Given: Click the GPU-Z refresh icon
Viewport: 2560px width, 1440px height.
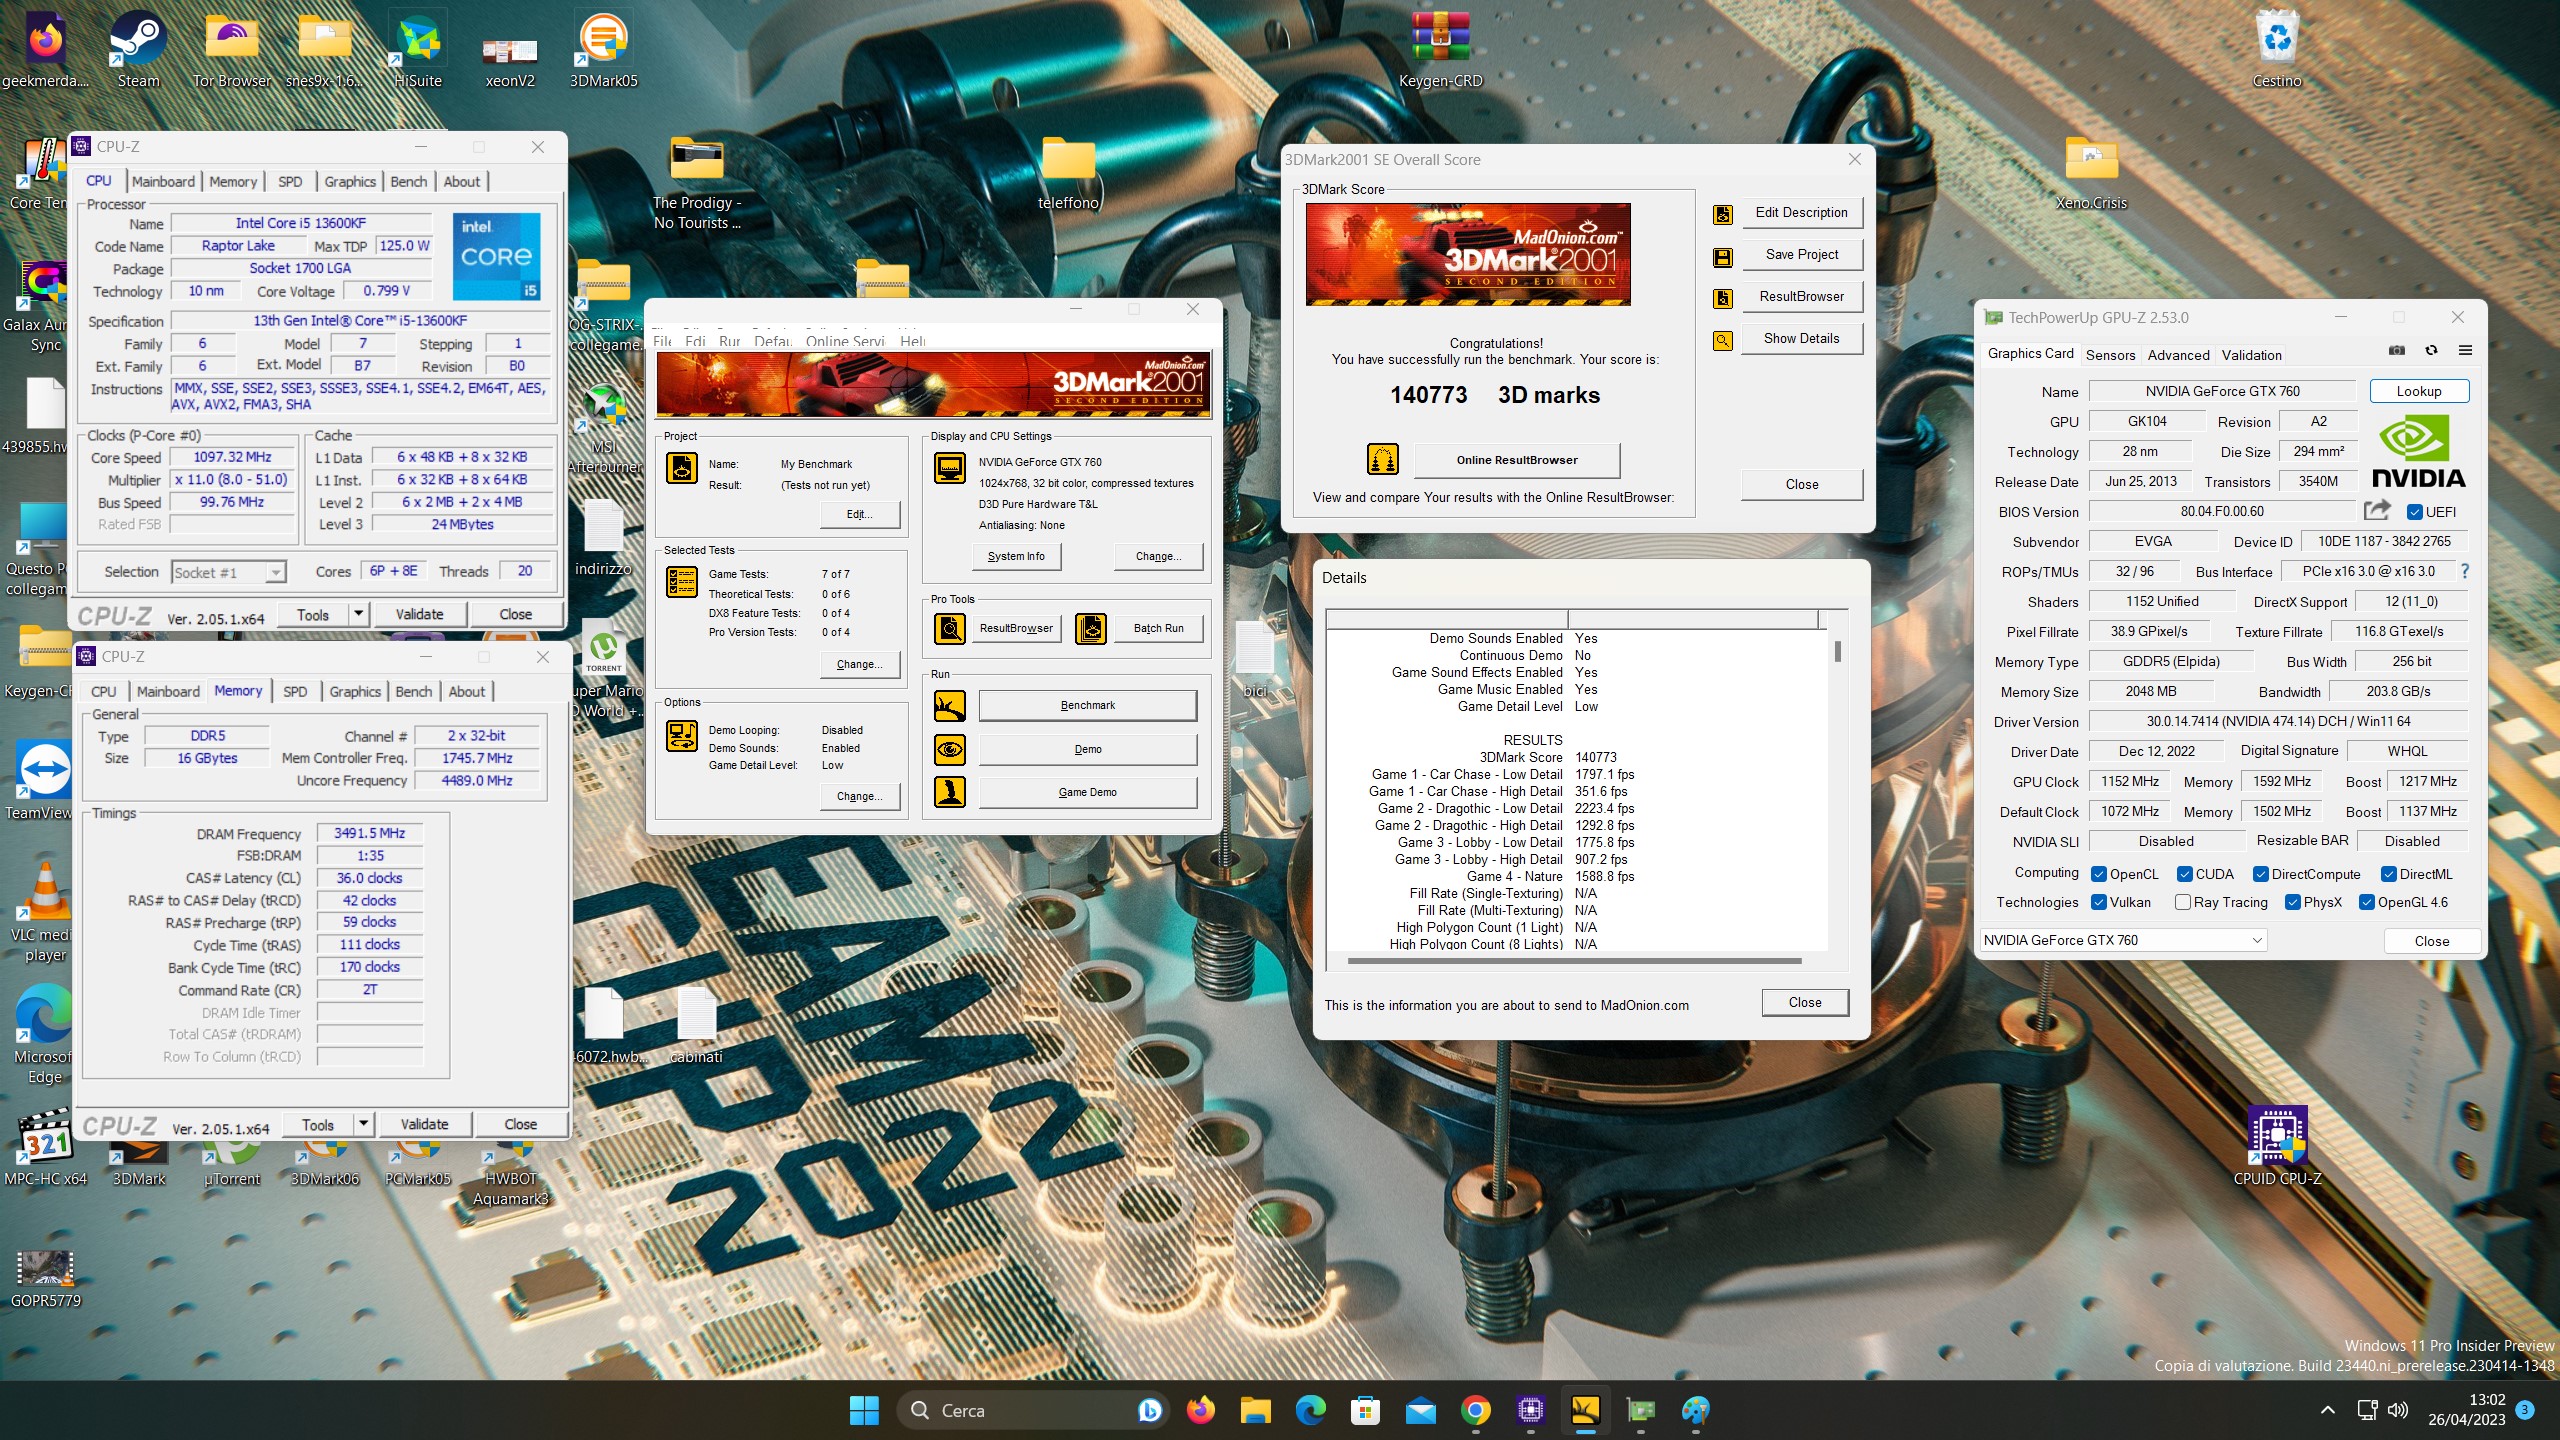Looking at the screenshot, I should pyautogui.click(x=2431, y=351).
